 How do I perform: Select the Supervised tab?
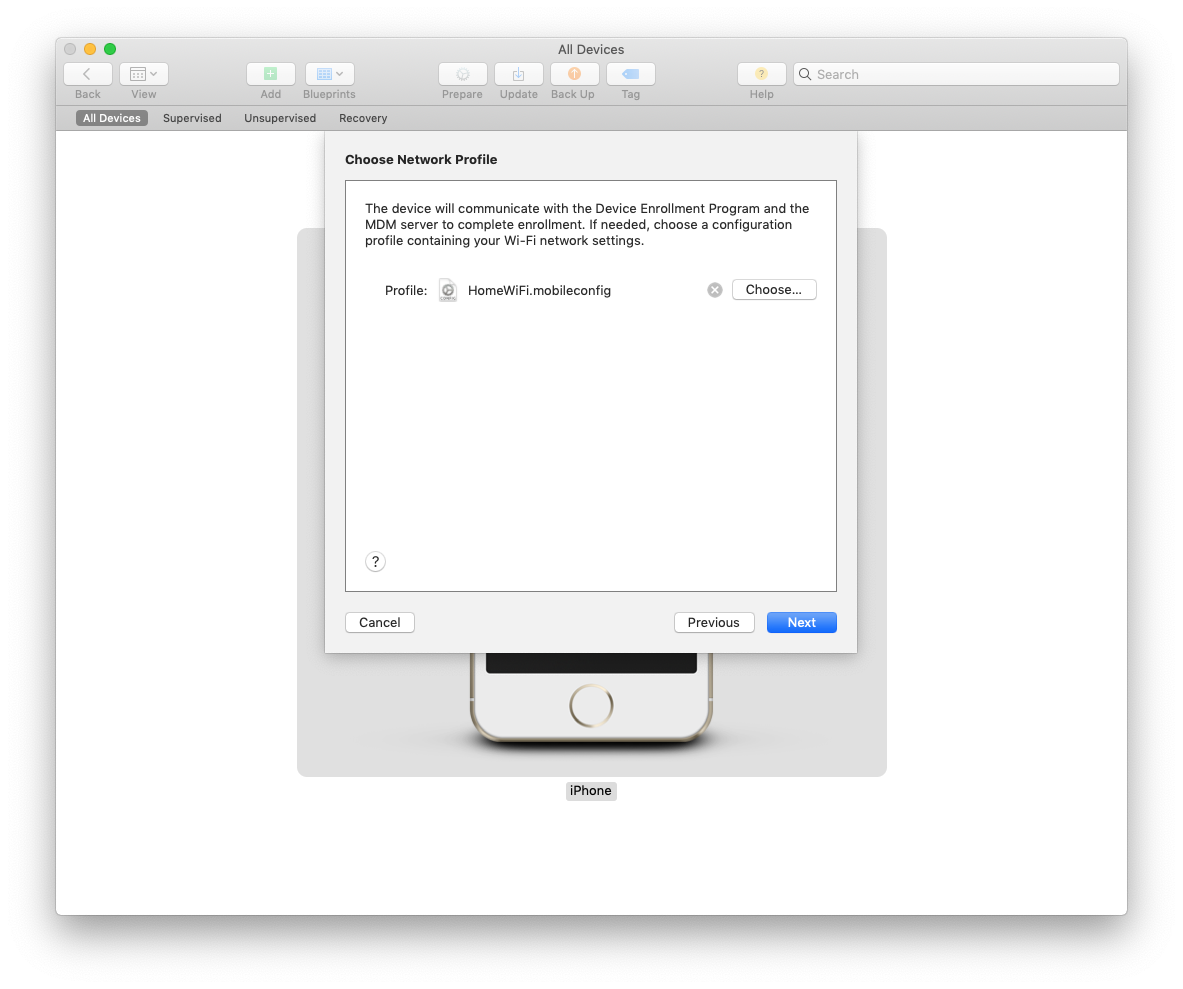click(x=192, y=118)
